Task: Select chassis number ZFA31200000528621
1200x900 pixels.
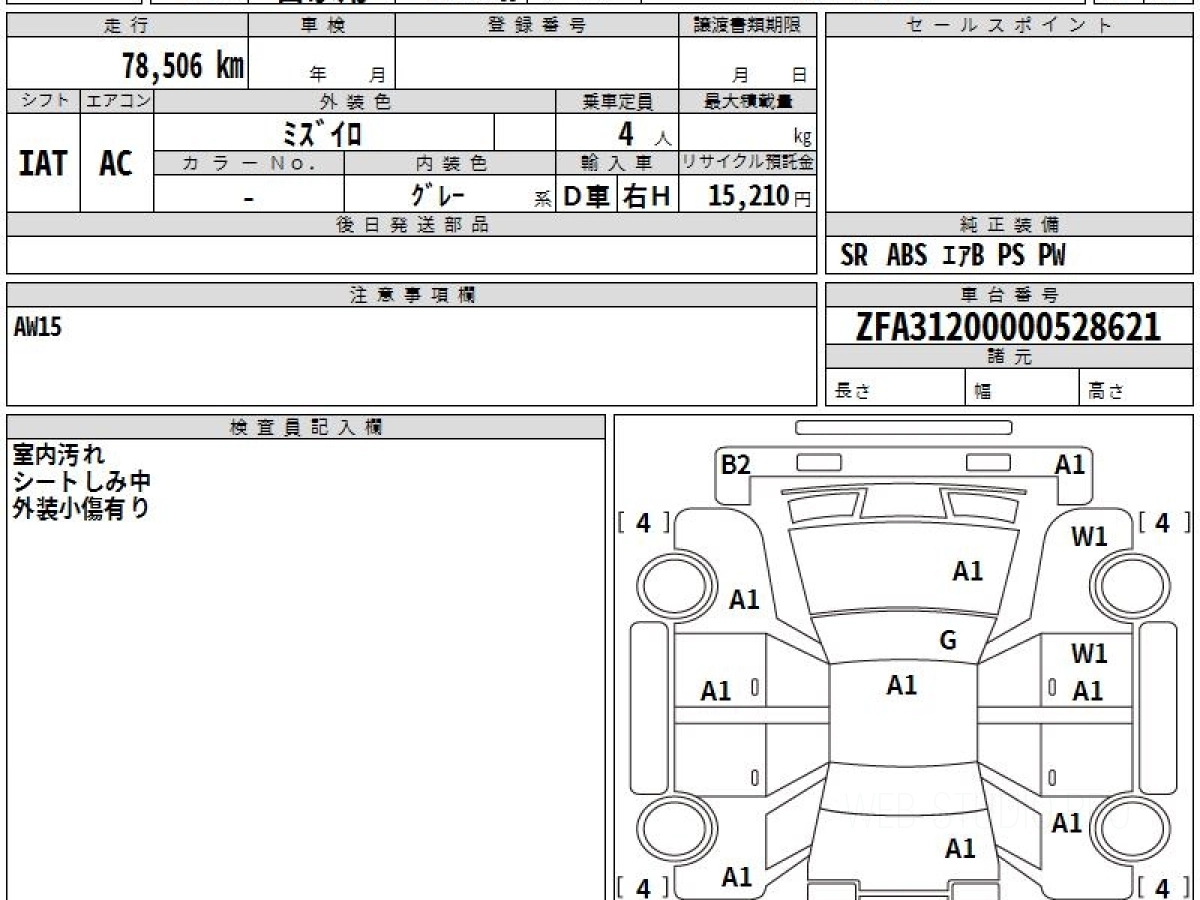Action: click(x=1009, y=326)
